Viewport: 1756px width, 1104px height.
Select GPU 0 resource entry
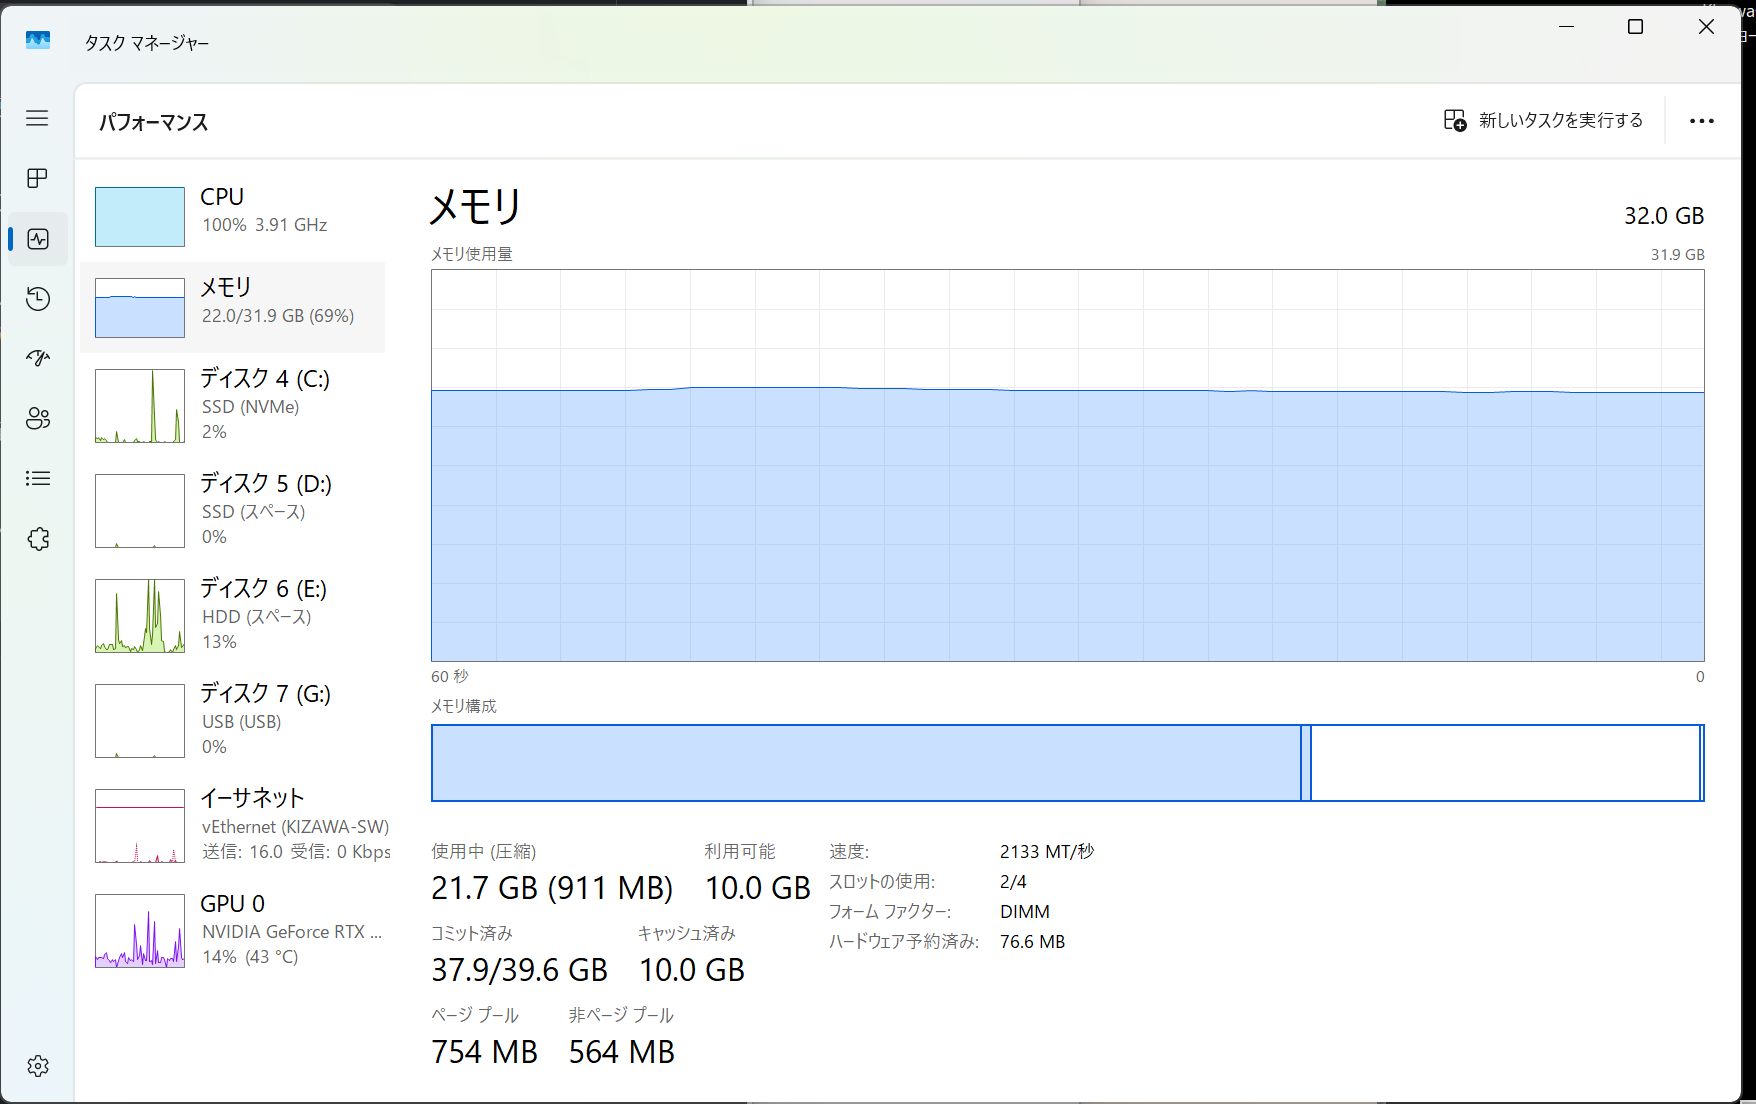point(232,930)
